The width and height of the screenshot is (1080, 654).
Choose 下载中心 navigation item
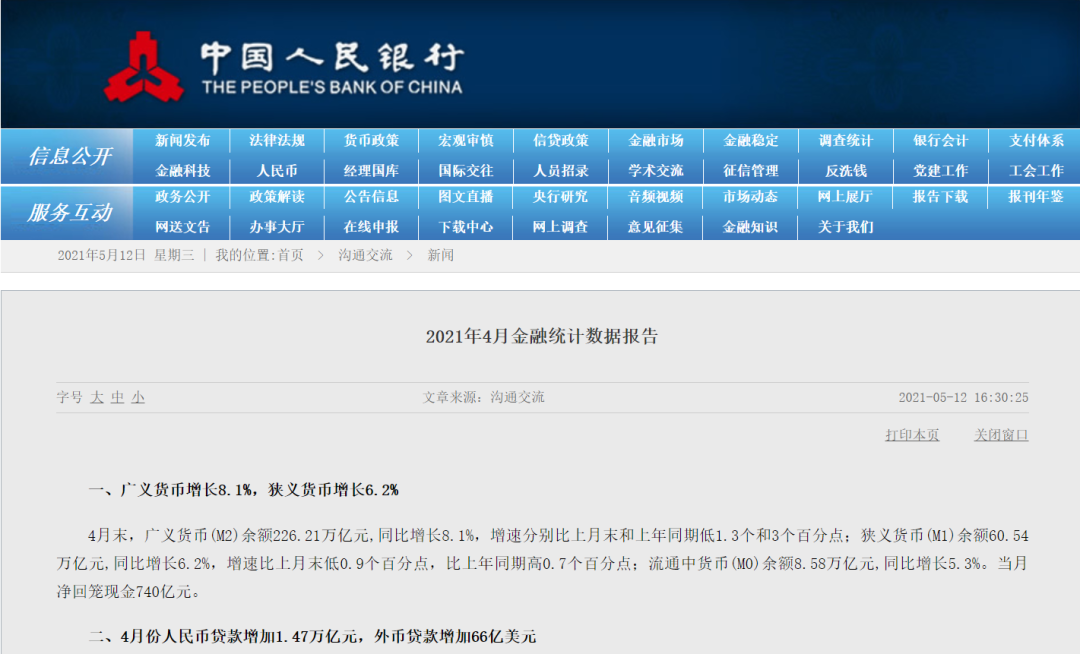[466, 227]
